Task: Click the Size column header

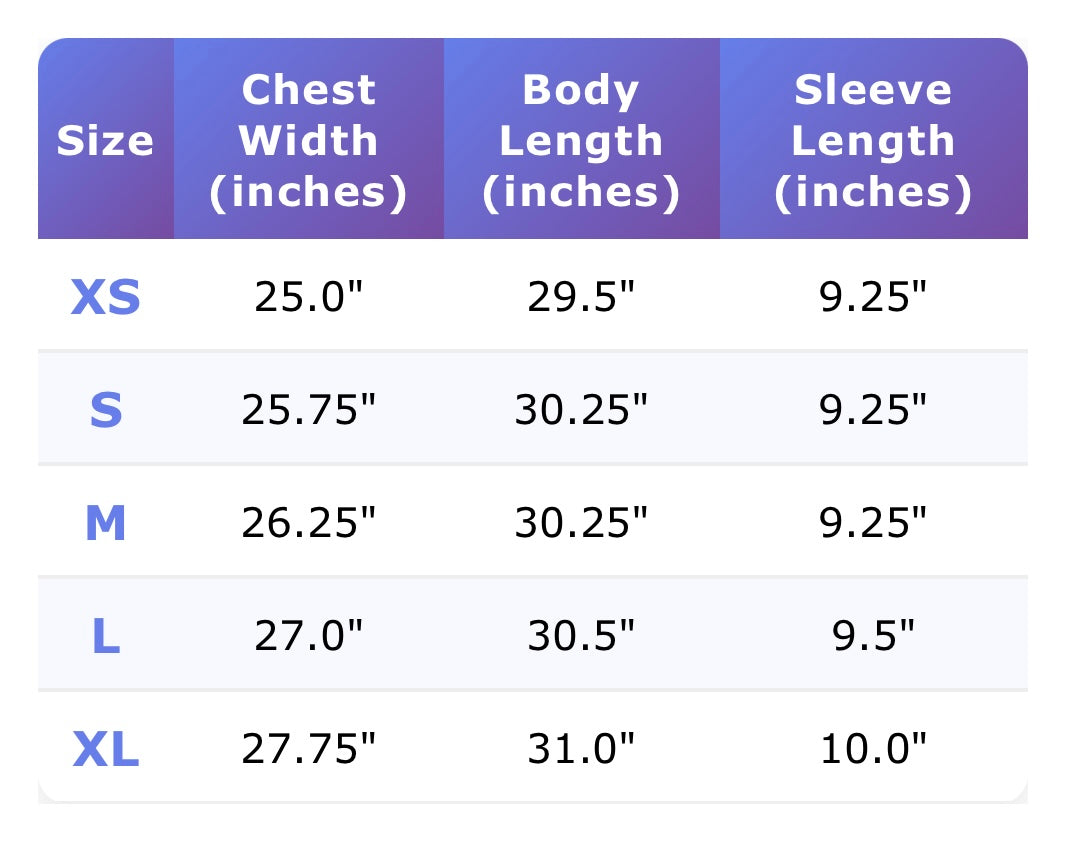Action: pos(105,140)
